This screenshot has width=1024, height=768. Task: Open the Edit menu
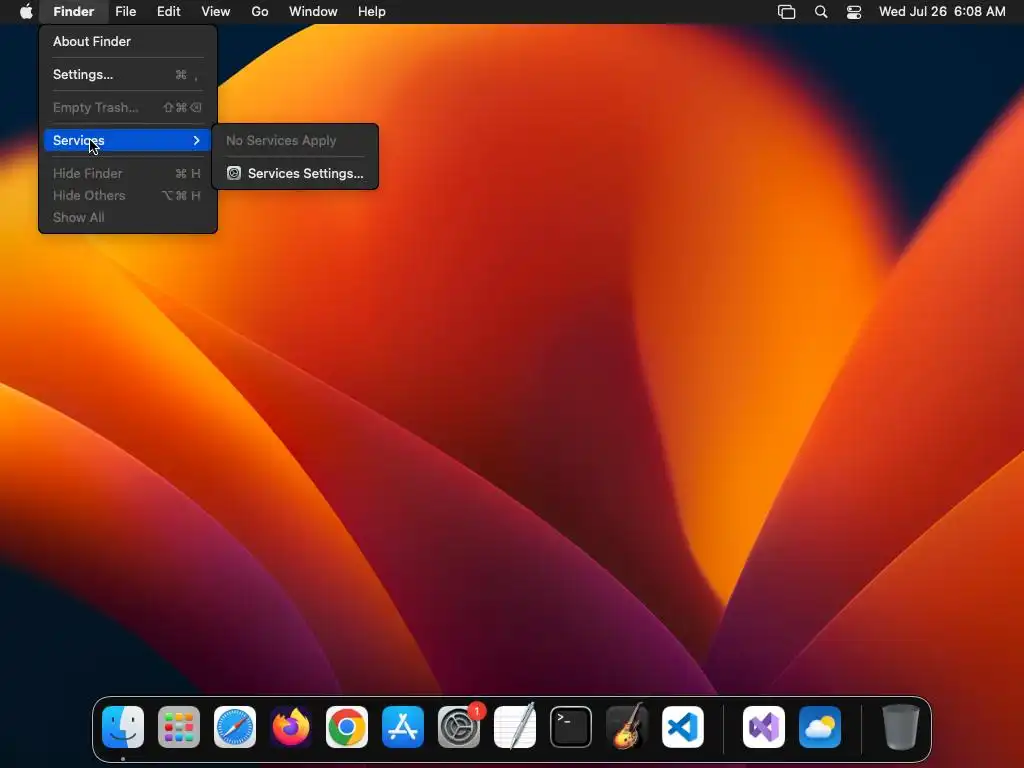(x=168, y=12)
